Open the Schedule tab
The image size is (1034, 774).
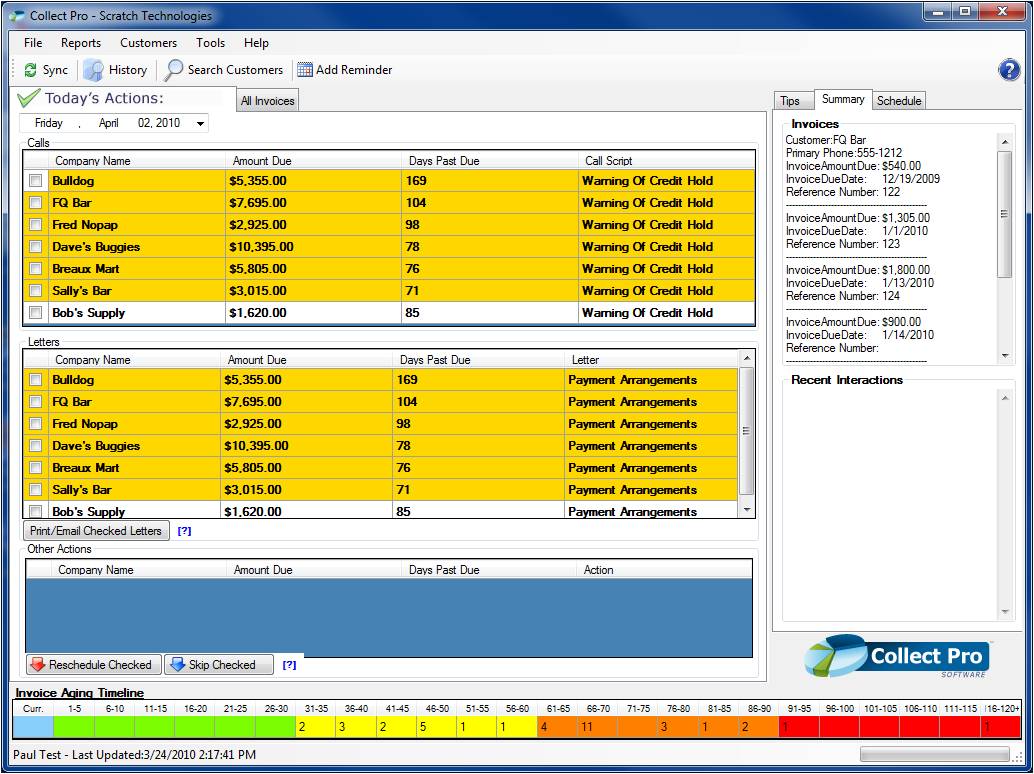[899, 101]
